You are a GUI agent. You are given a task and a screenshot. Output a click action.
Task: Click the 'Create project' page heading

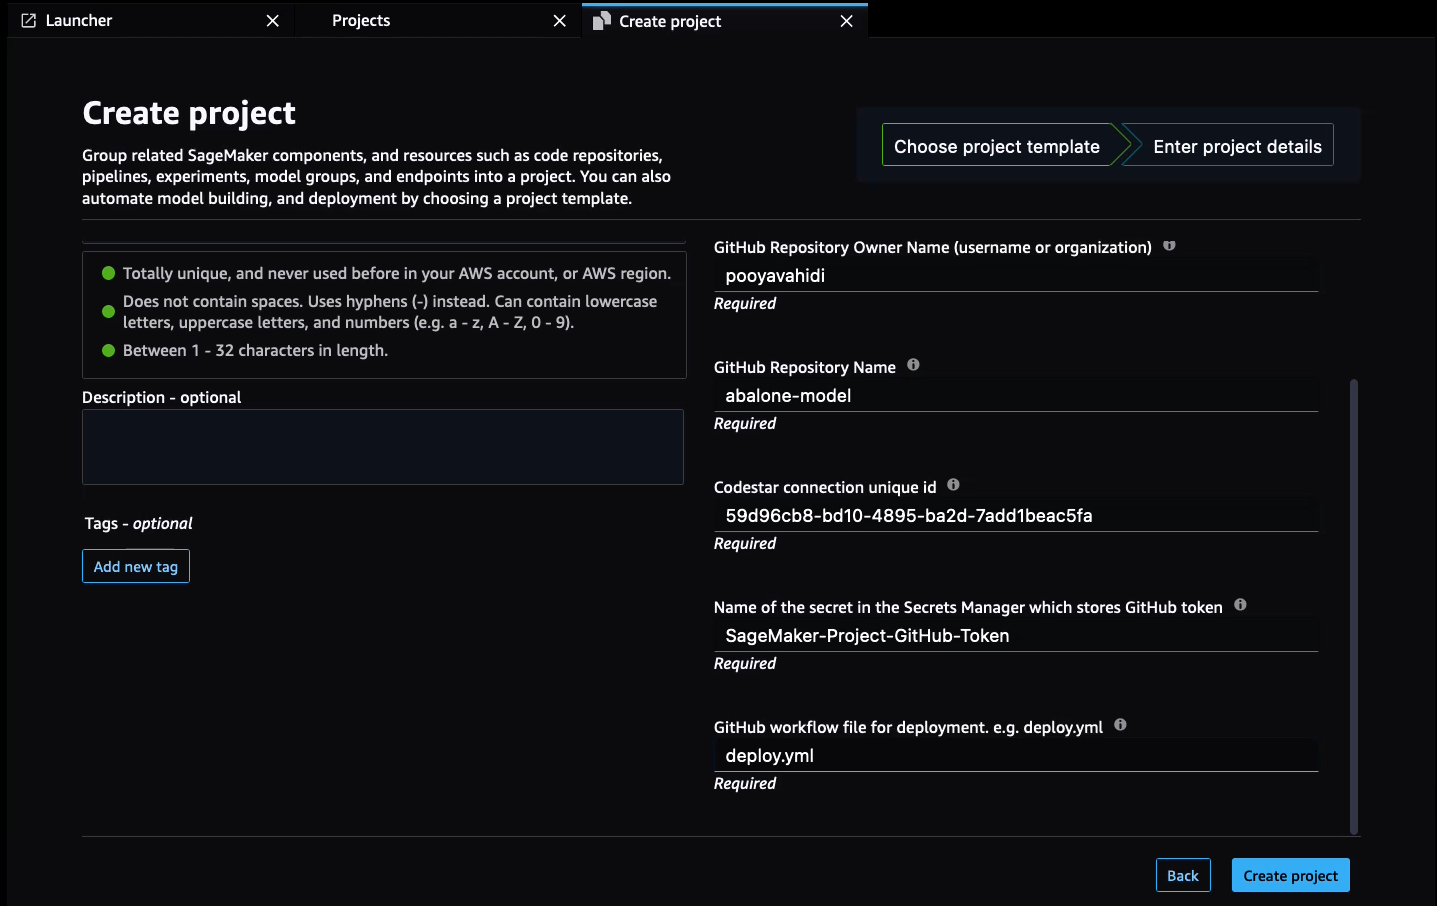pyautogui.click(x=189, y=113)
